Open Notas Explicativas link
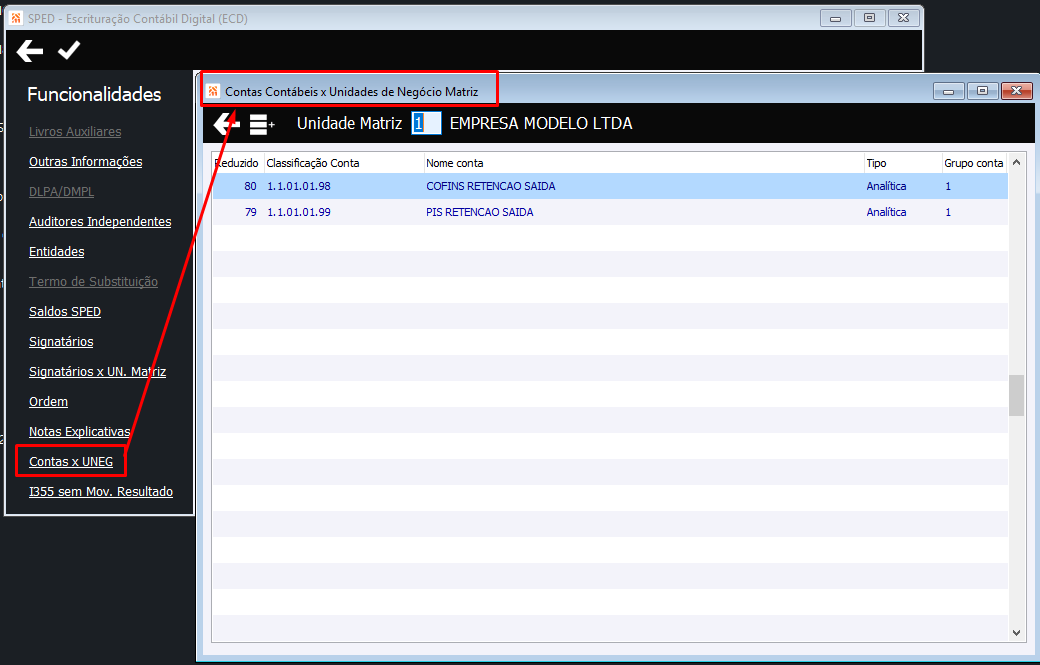Screen dimensions: 1040x665 [80, 432]
